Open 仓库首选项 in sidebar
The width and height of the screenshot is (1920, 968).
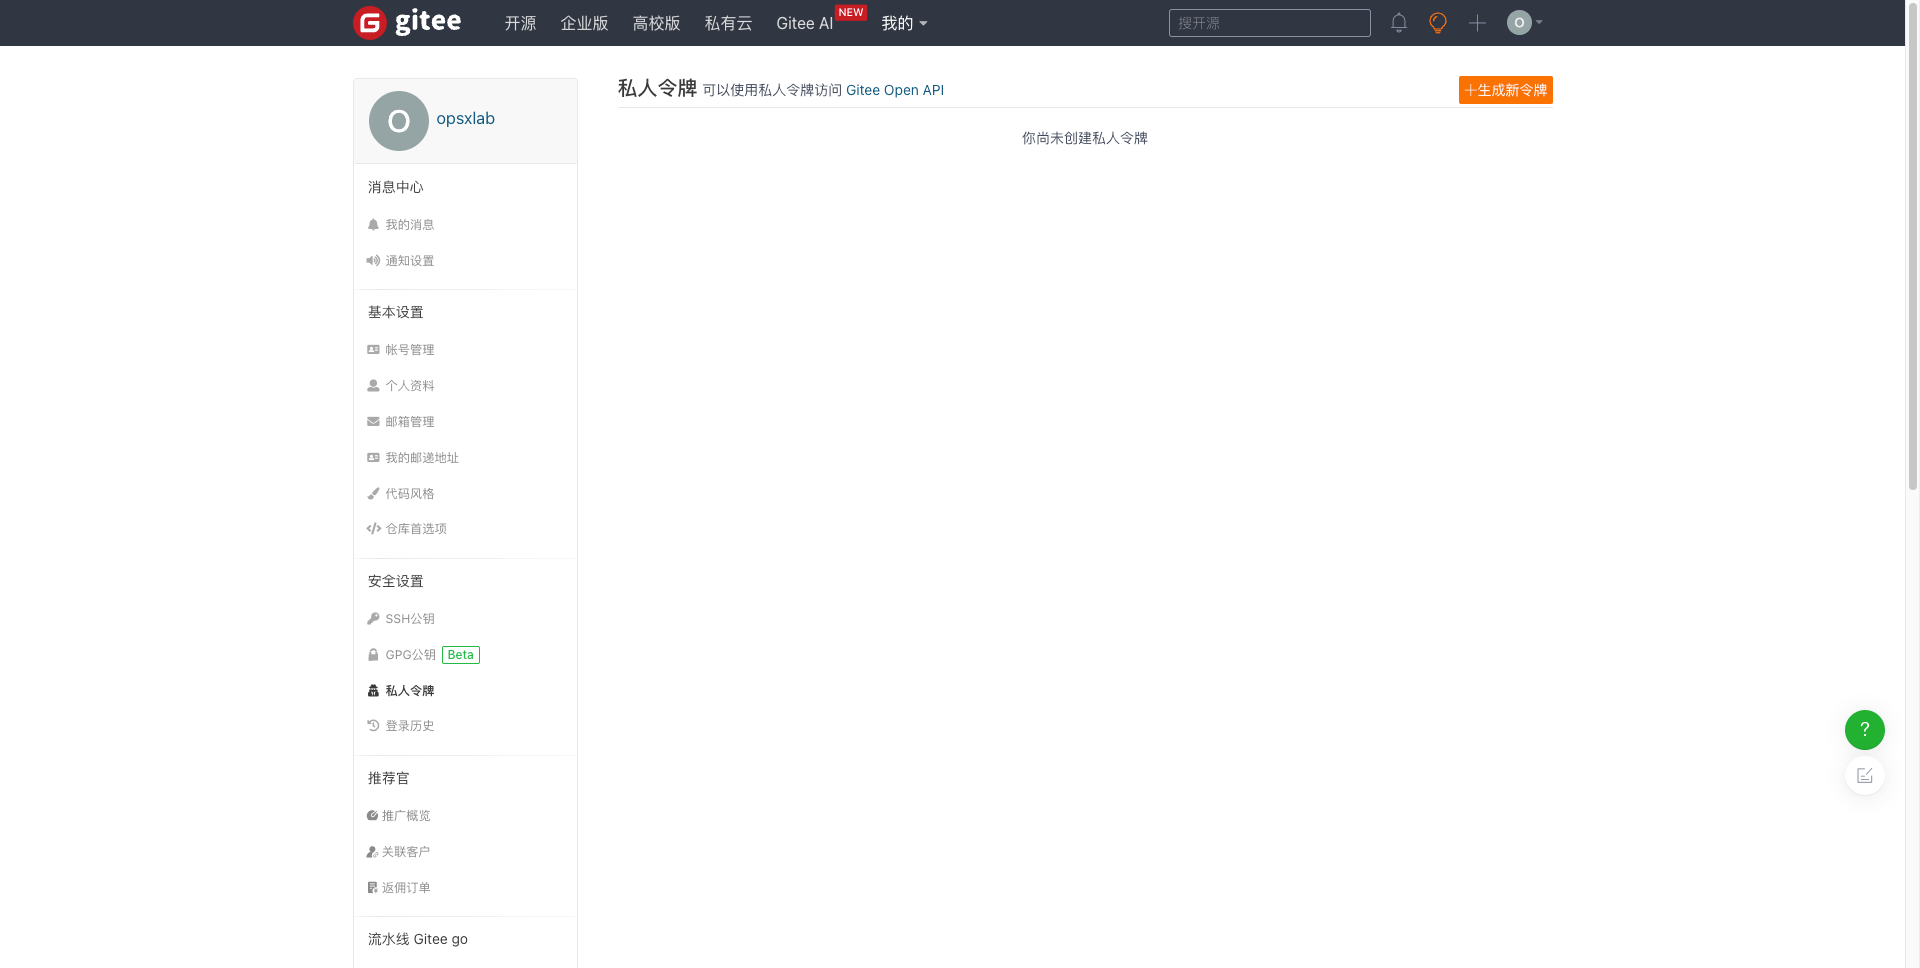416,529
